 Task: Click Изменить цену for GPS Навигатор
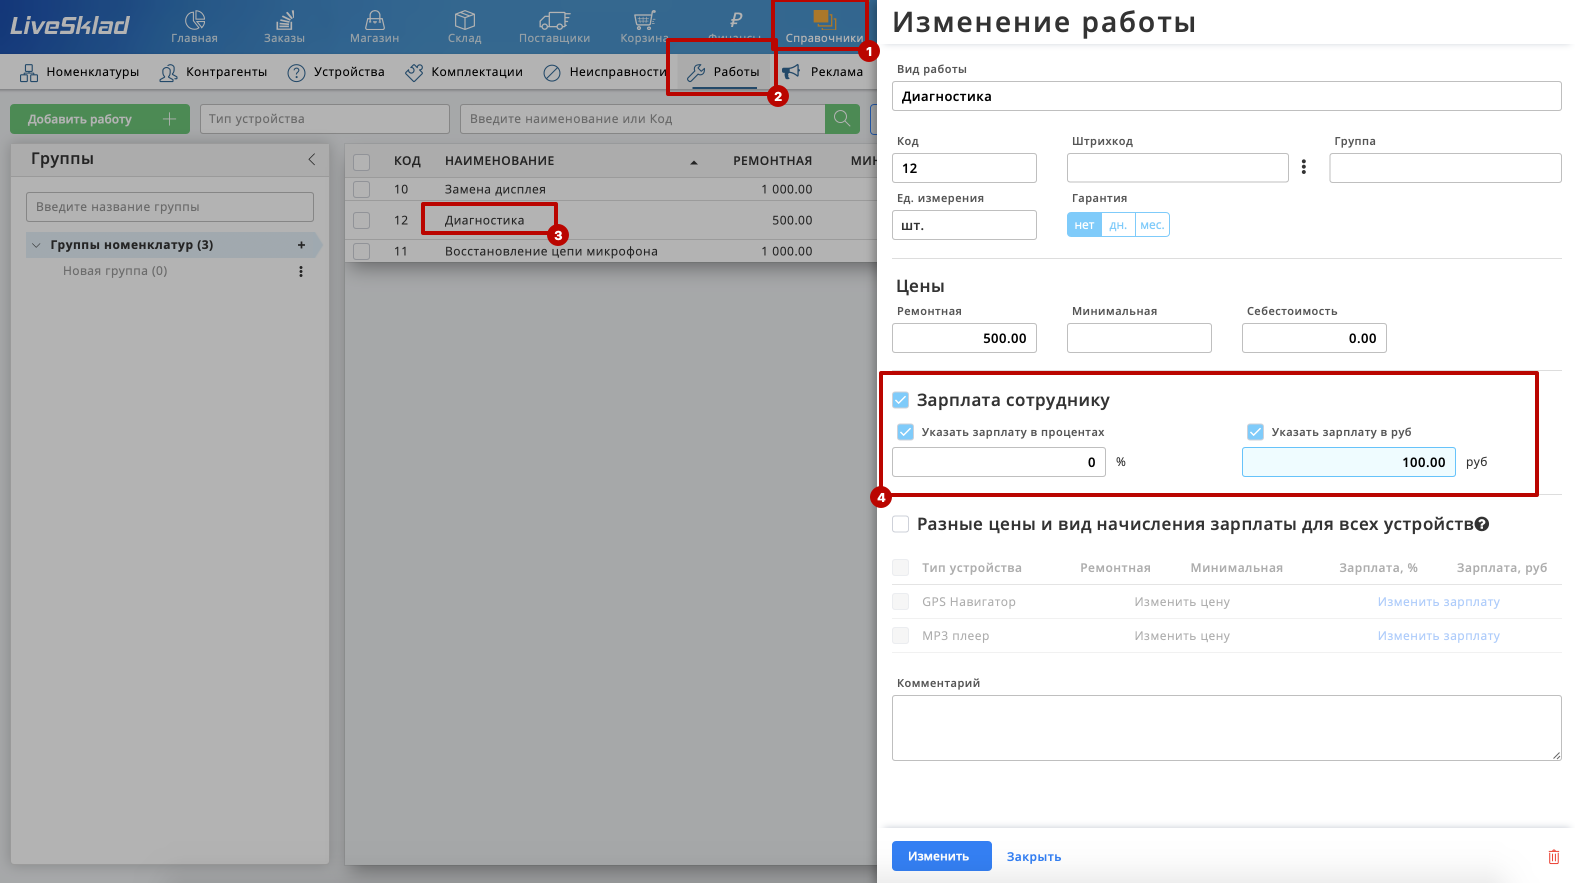[1182, 602]
